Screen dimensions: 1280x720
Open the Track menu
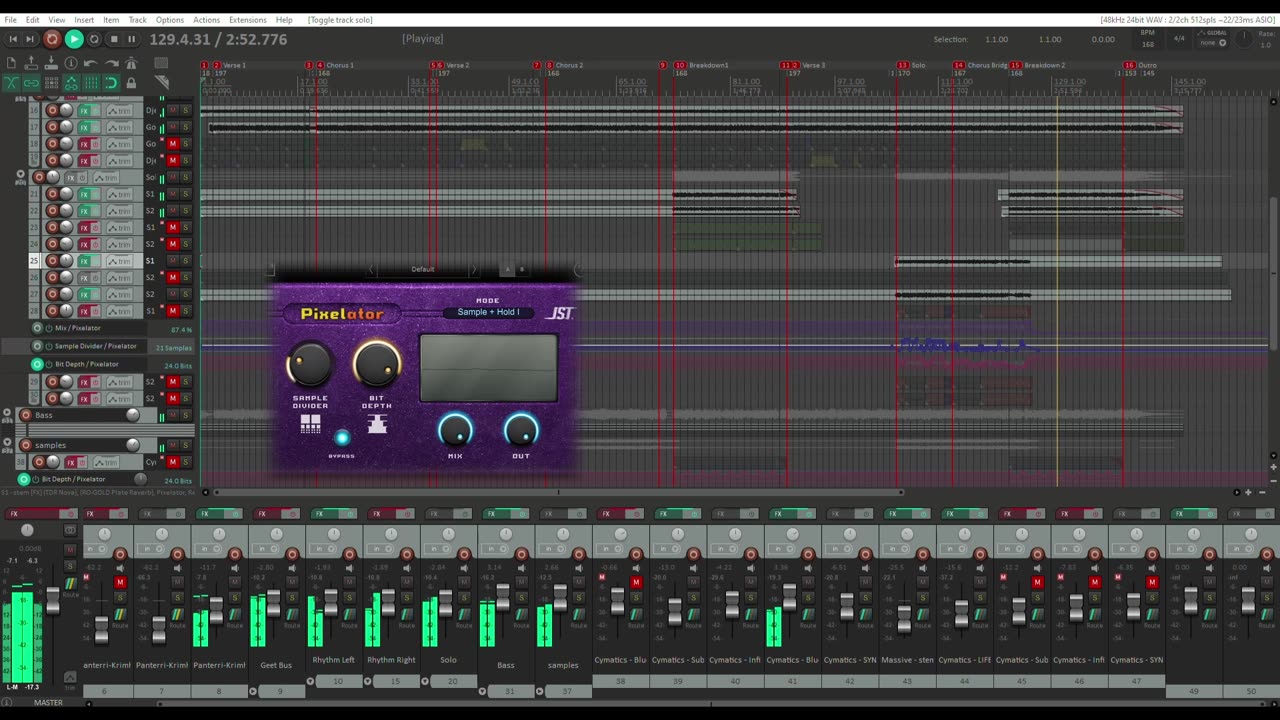pos(138,20)
